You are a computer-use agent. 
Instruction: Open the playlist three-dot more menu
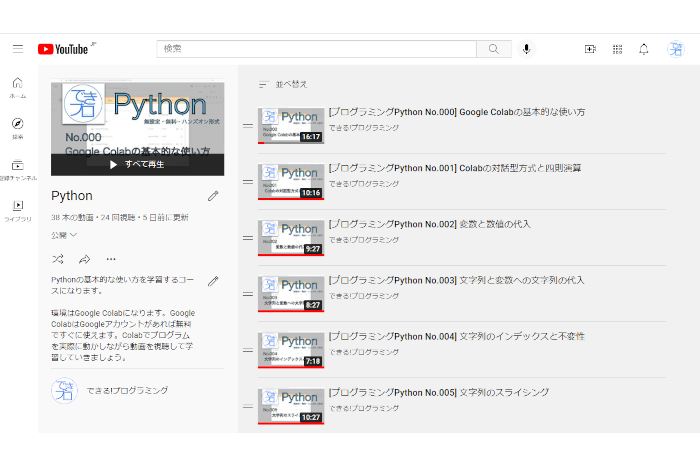(x=111, y=259)
